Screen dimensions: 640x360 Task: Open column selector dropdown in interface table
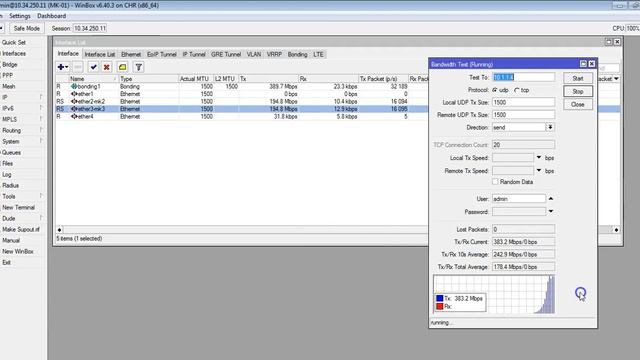point(616,79)
